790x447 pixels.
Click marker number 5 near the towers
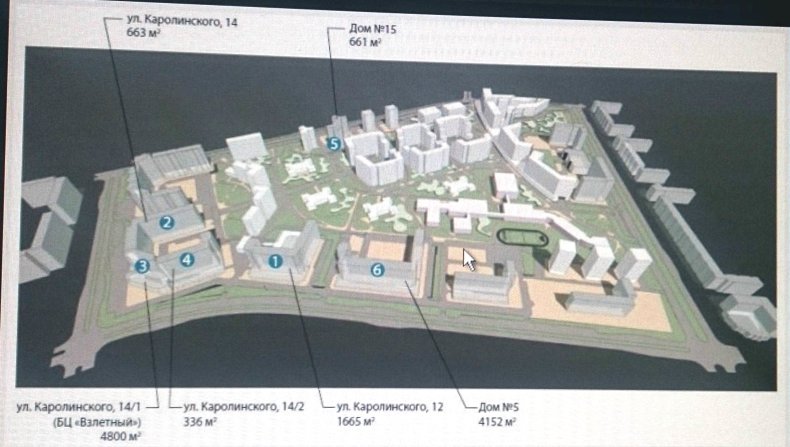[335, 144]
